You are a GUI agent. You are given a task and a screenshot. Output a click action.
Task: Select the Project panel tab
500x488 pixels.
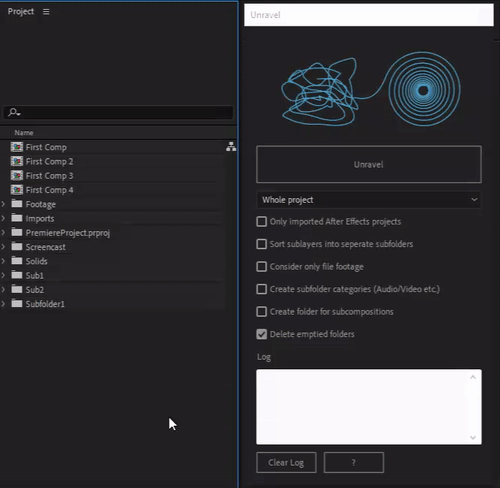click(x=21, y=12)
